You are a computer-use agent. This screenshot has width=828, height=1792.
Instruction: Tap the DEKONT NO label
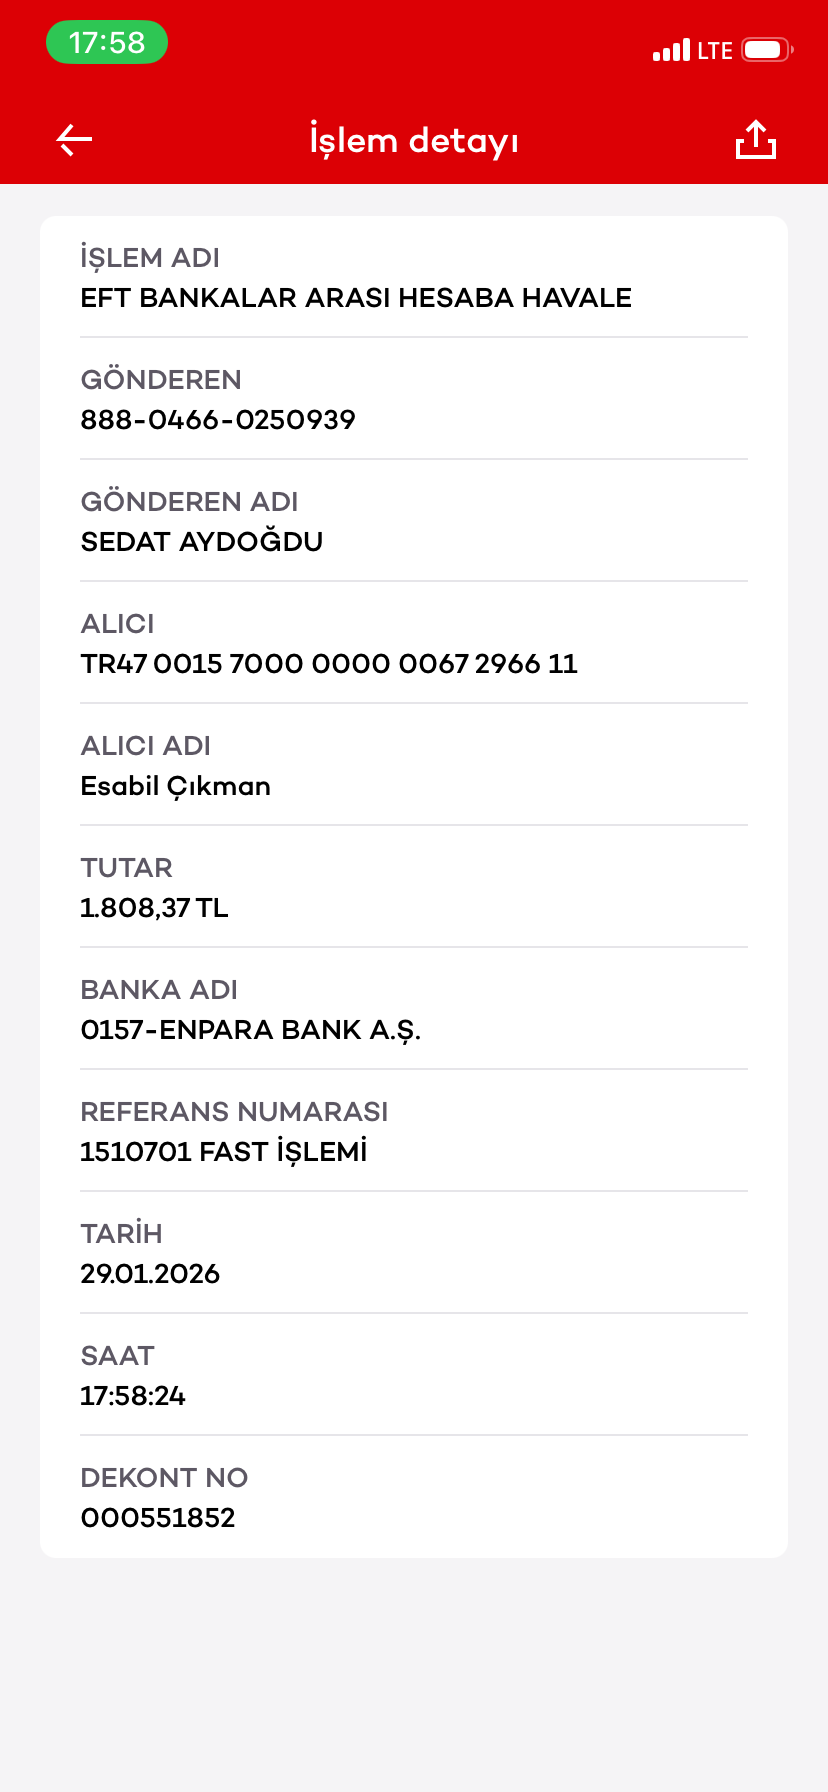pyautogui.click(x=164, y=1477)
